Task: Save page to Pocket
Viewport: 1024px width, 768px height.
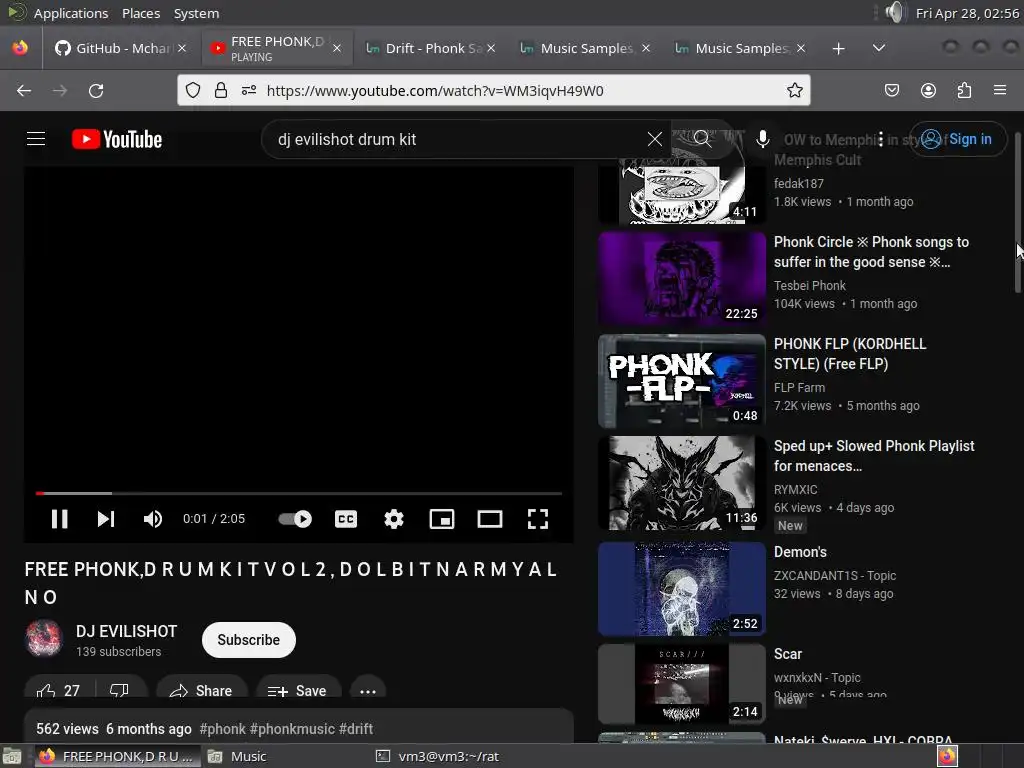Action: [x=892, y=91]
